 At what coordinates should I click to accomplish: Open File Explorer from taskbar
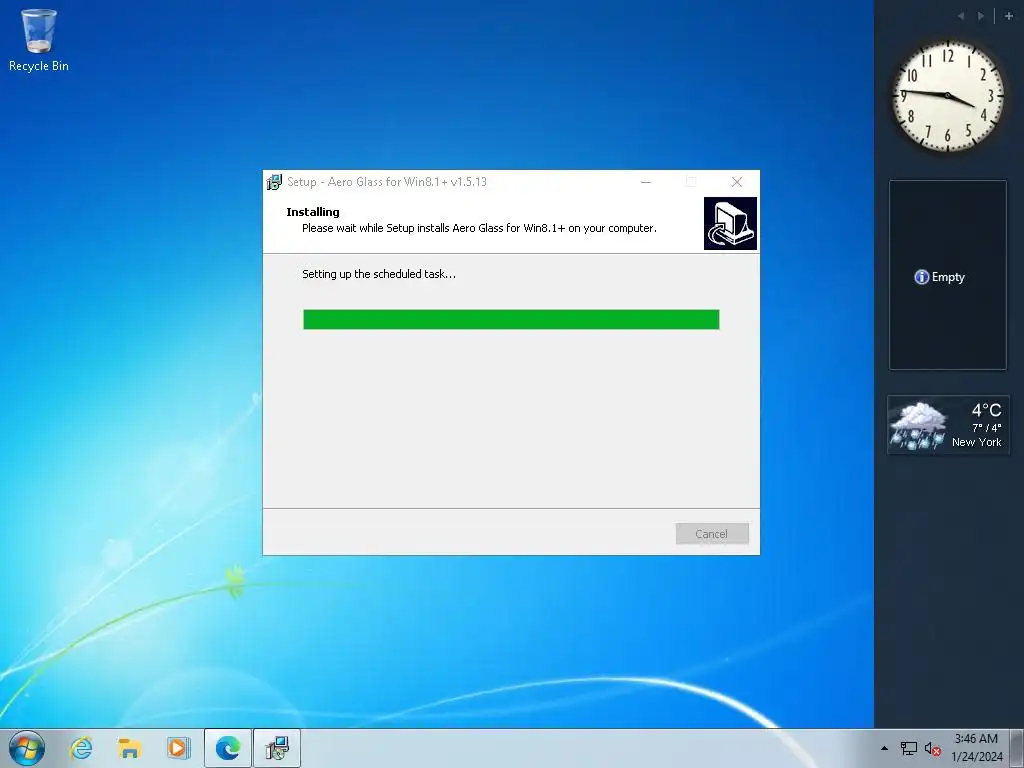click(x=130, y=748)
